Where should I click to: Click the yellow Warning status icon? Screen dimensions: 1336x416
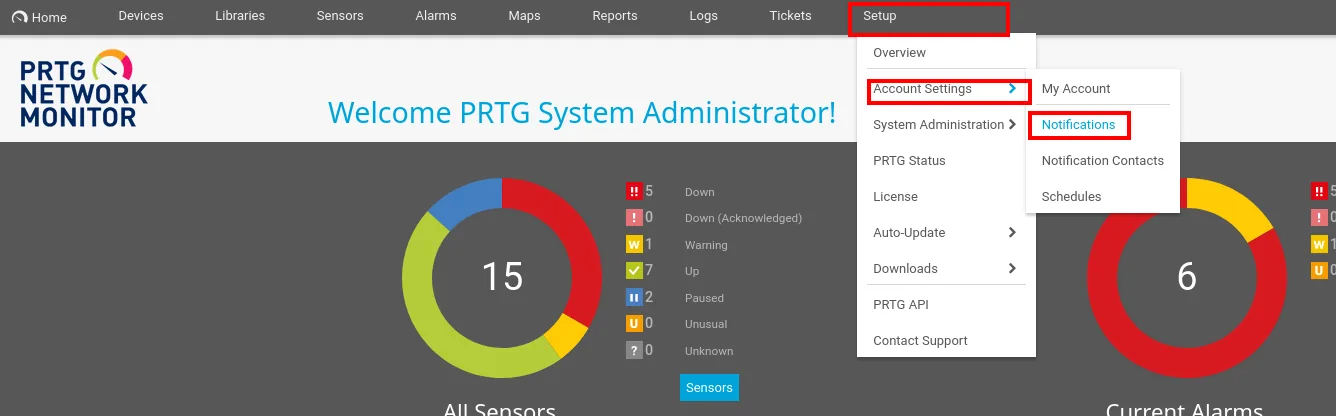633,244
